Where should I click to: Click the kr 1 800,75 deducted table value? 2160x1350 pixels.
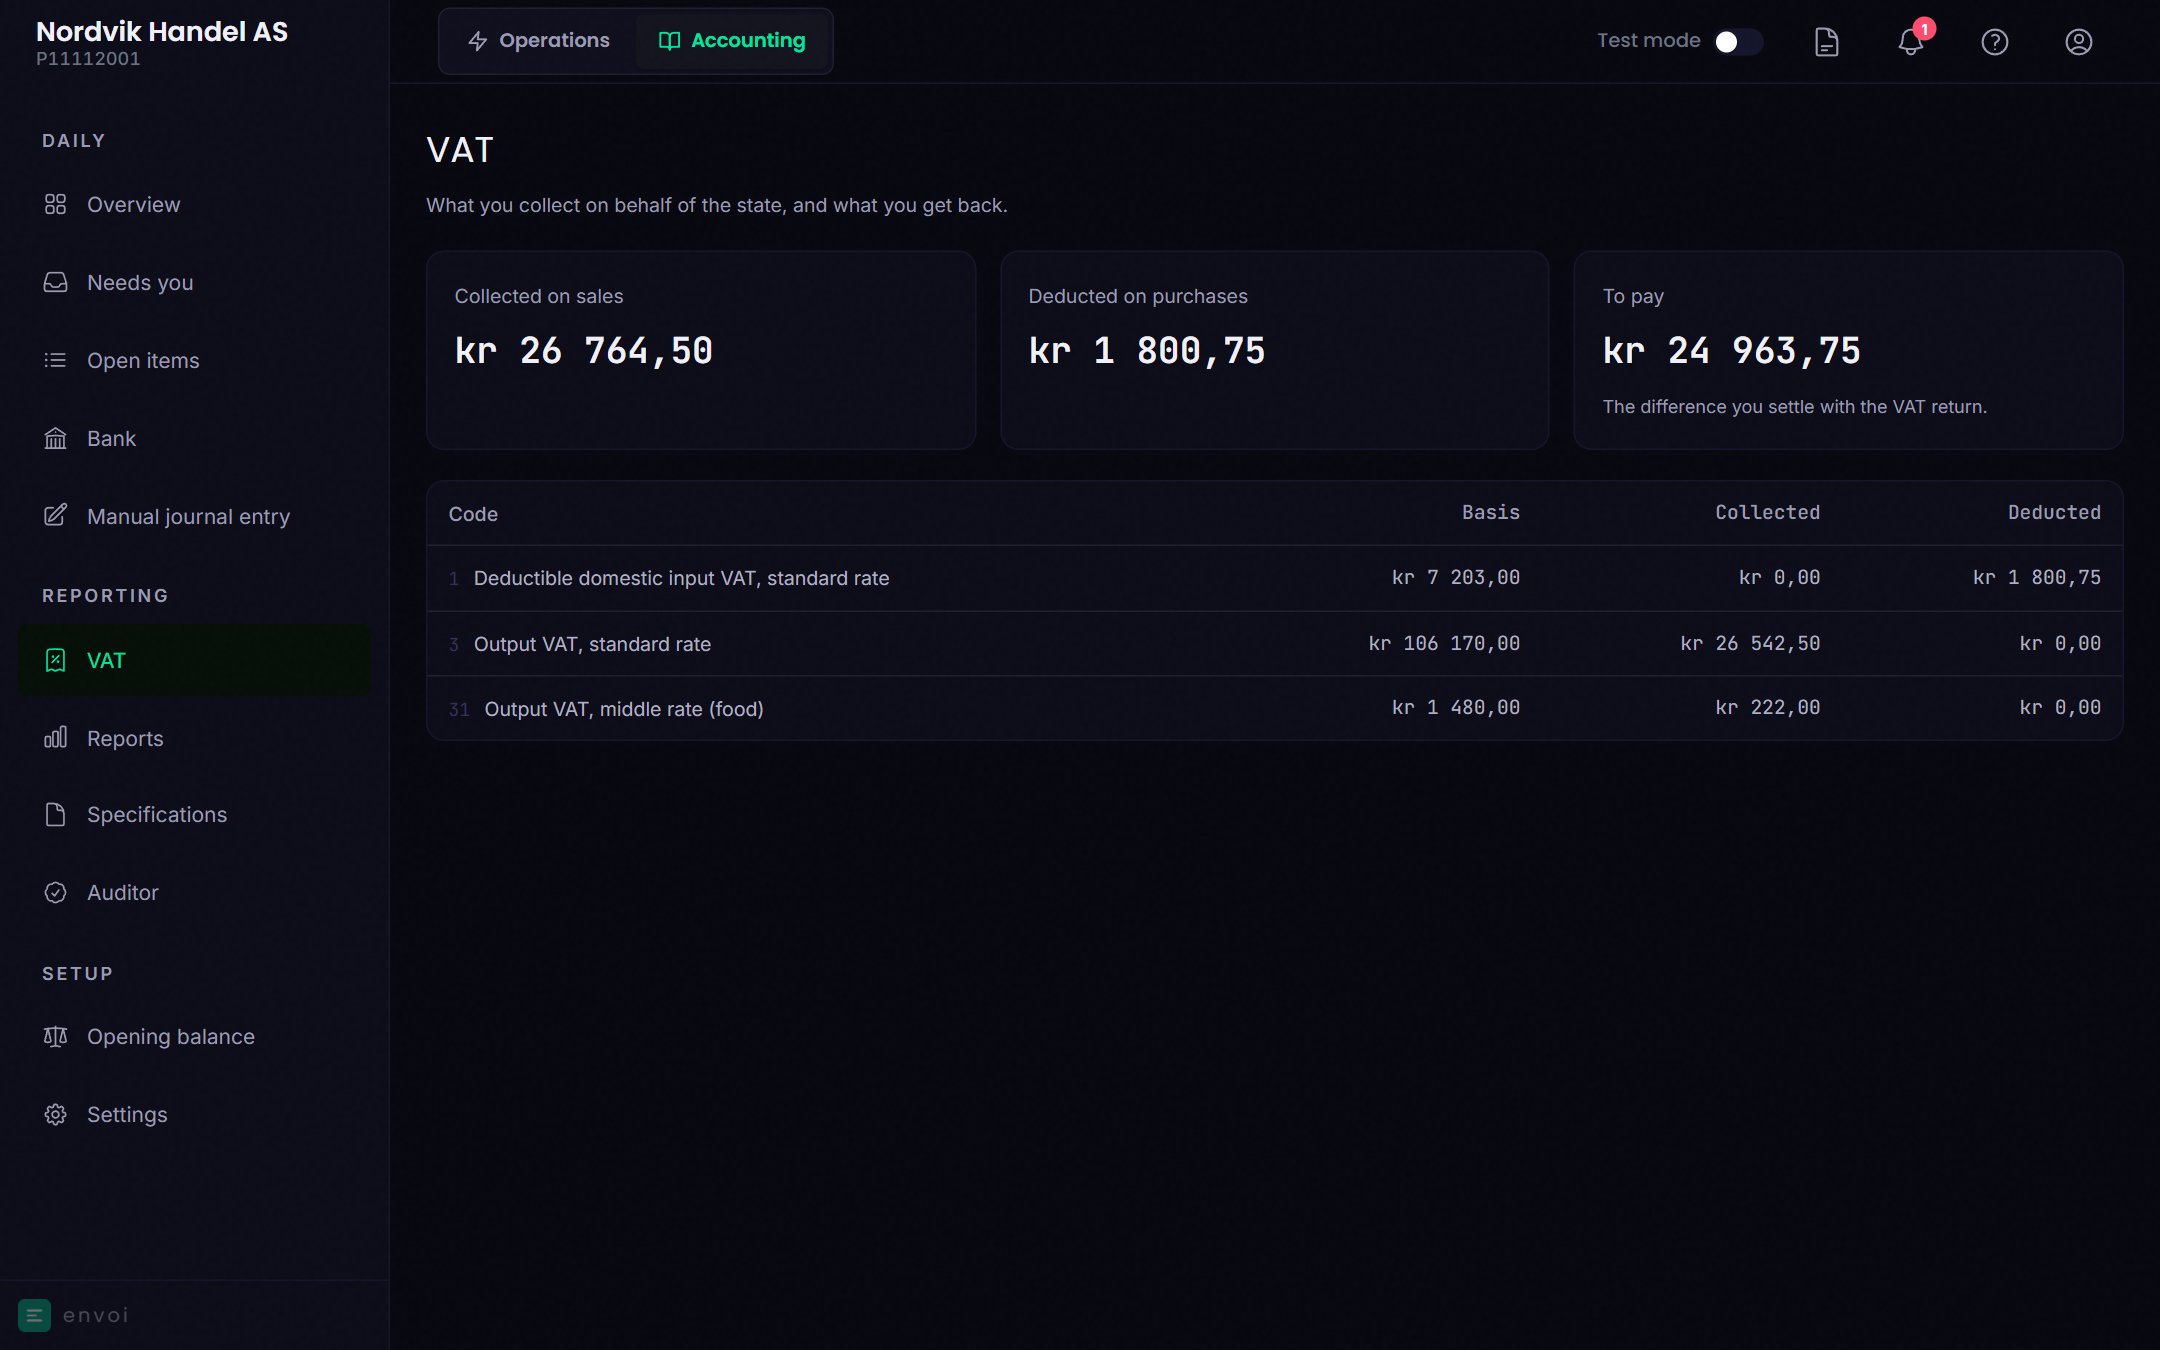click(2037, 577)
